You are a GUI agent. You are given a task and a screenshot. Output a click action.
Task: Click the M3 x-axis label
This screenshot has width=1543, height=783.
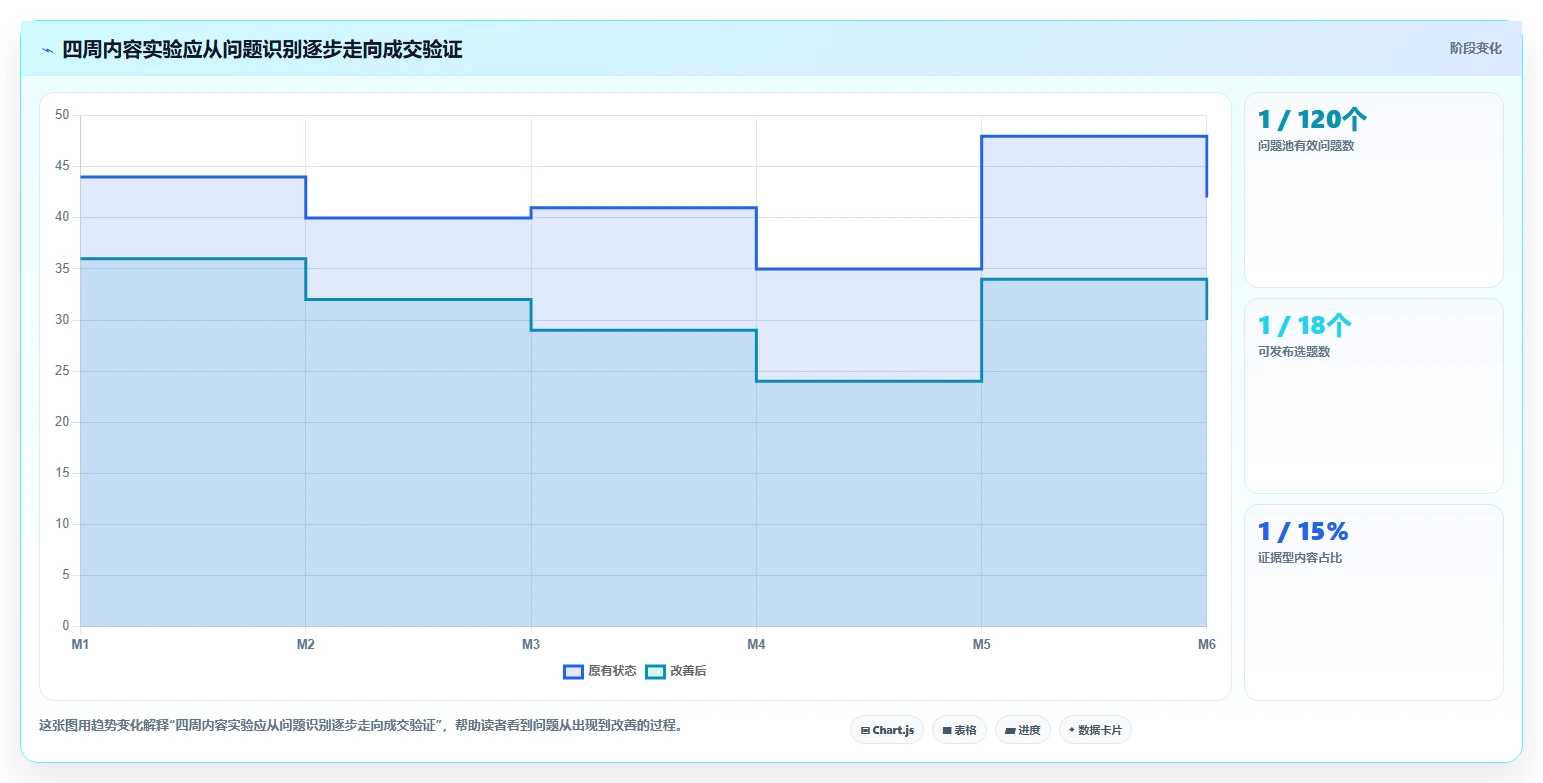pos(531,645)
